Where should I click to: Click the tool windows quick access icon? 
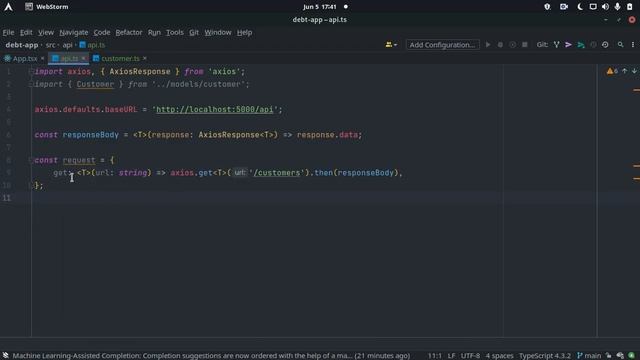tap(5, 356)
